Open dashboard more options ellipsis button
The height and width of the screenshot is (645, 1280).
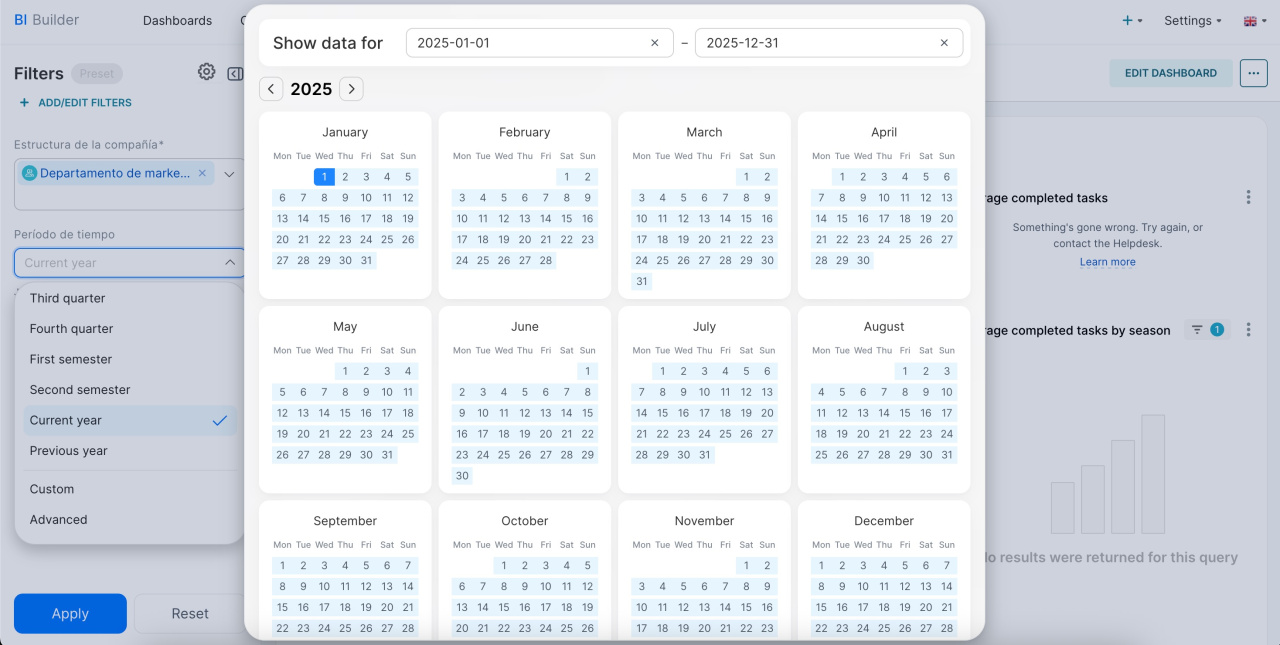click(1253, 73)
